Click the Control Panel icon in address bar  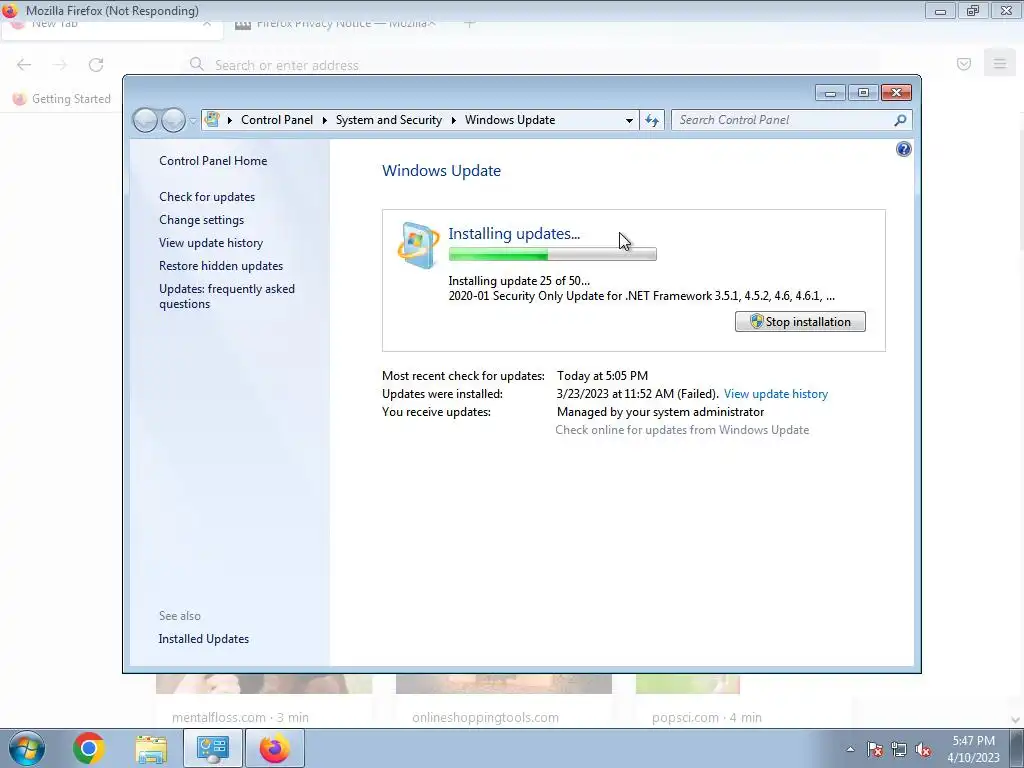(212, 120)
